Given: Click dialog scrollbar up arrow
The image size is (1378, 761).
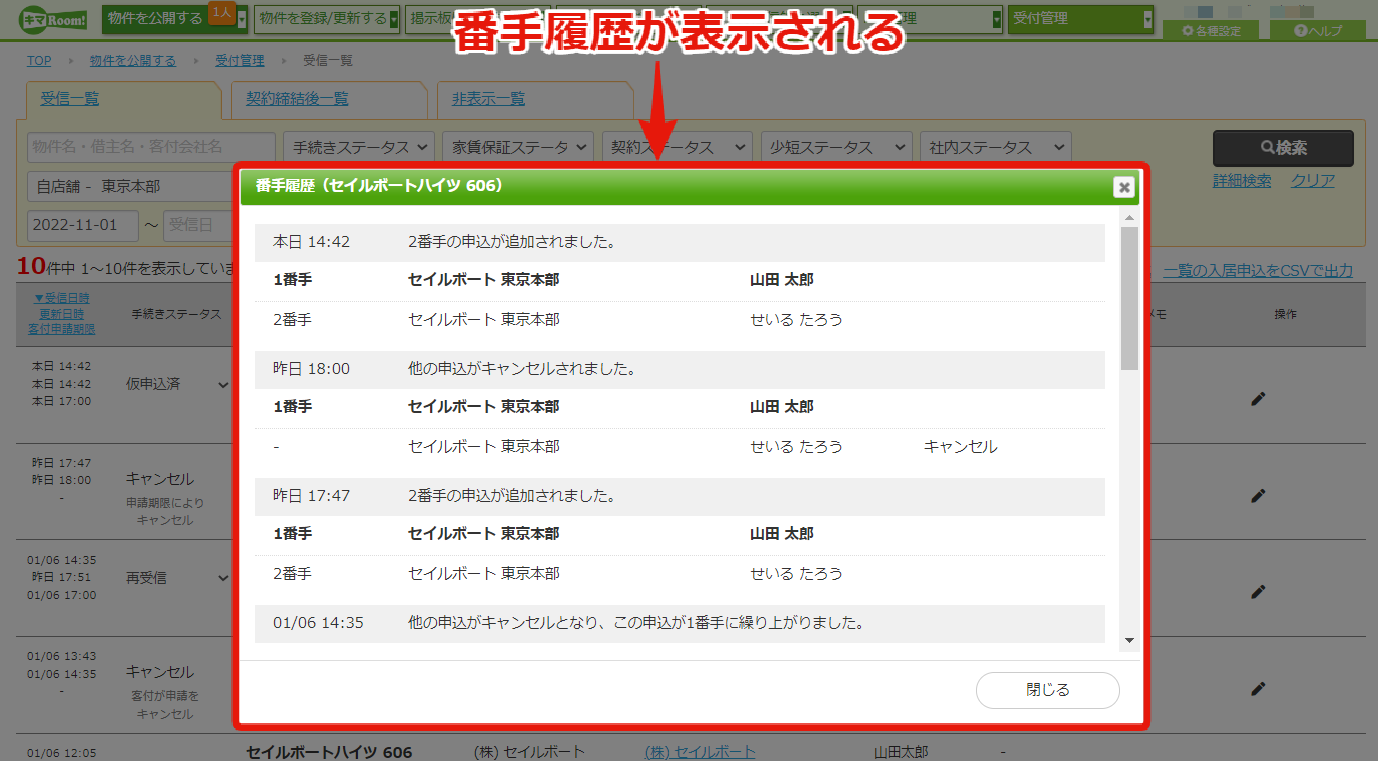Looking at the screenshot, I should (1130, 218).
